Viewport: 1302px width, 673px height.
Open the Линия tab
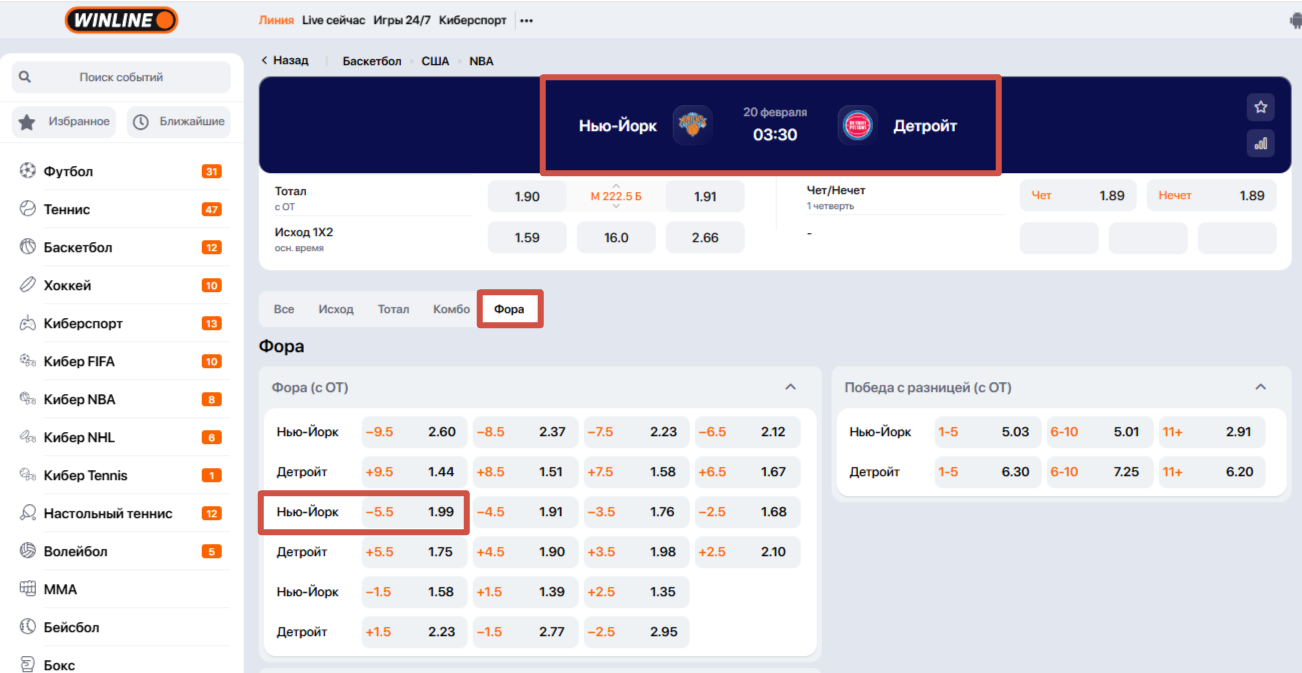pyautogui.click(x=276, y=20)
